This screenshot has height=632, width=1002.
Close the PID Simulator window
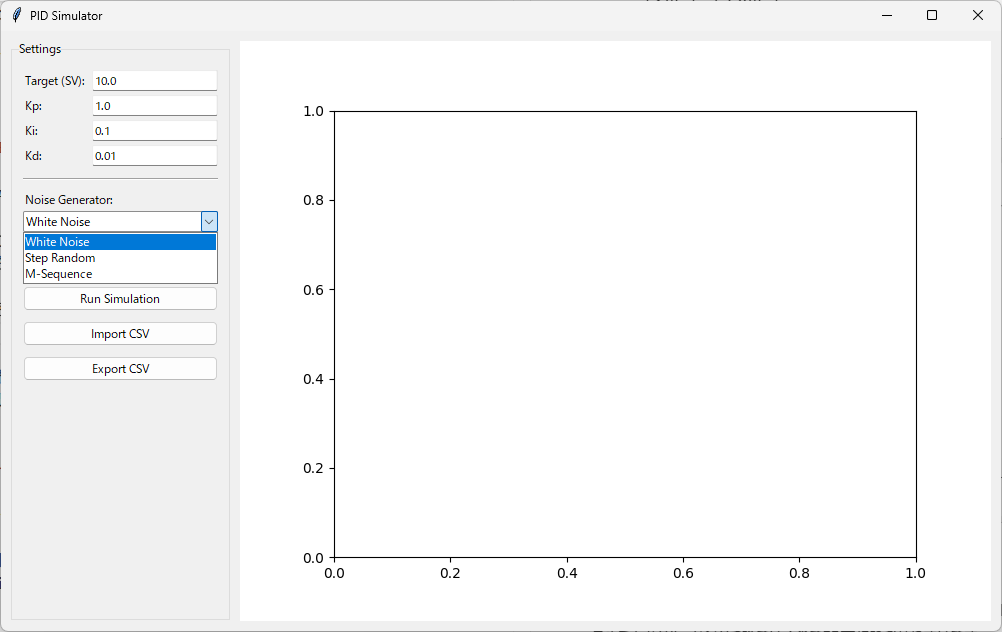point(978,15)
